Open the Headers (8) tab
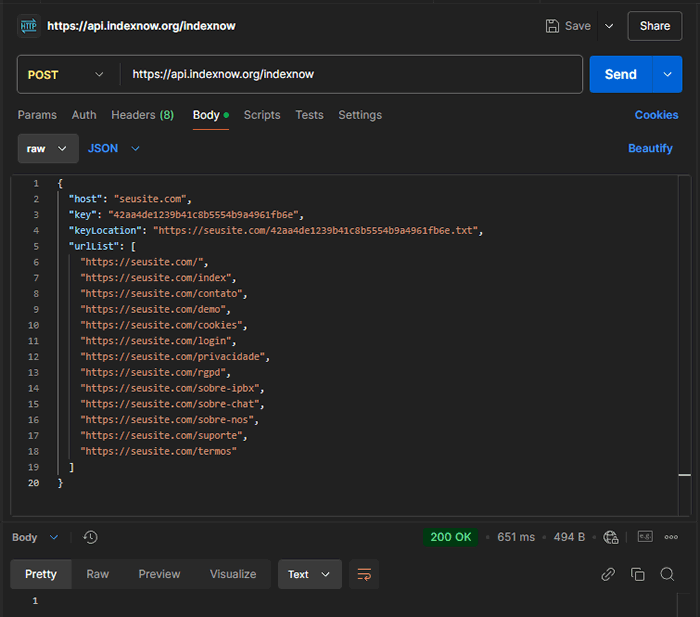 click(142, 115)
